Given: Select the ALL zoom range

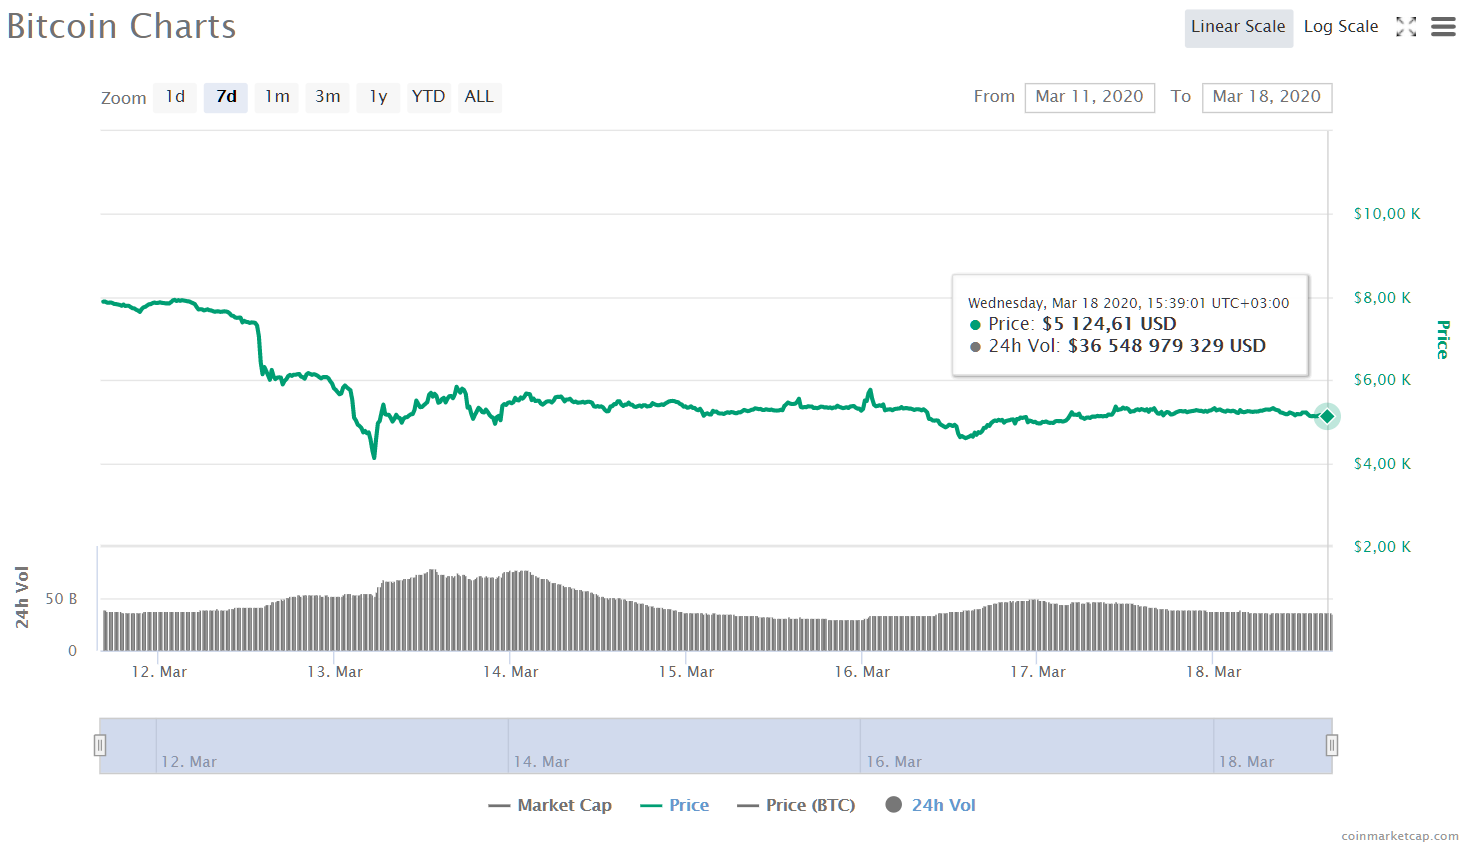Looking at the screenshot, I should pyautogui.click(x=479, y=97).
